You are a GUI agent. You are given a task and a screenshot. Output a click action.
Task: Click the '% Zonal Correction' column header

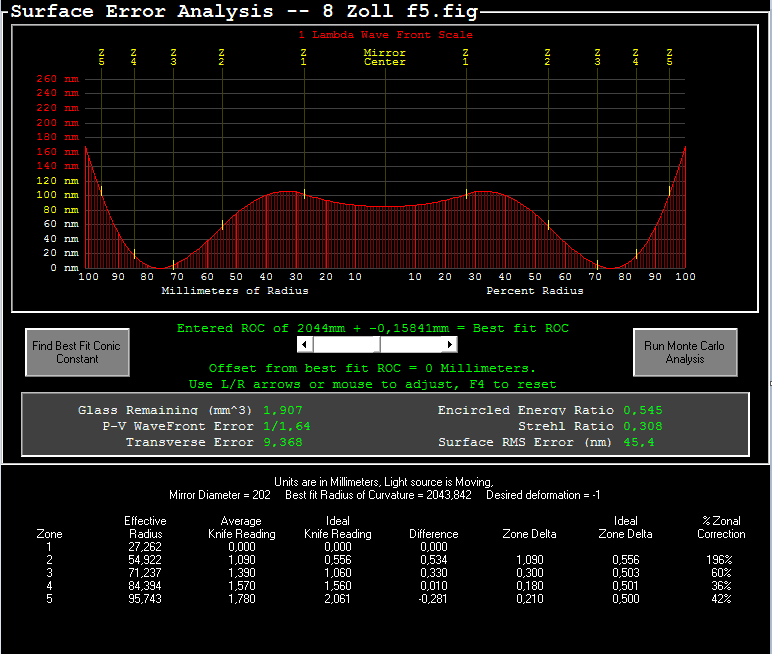[721, 527]
